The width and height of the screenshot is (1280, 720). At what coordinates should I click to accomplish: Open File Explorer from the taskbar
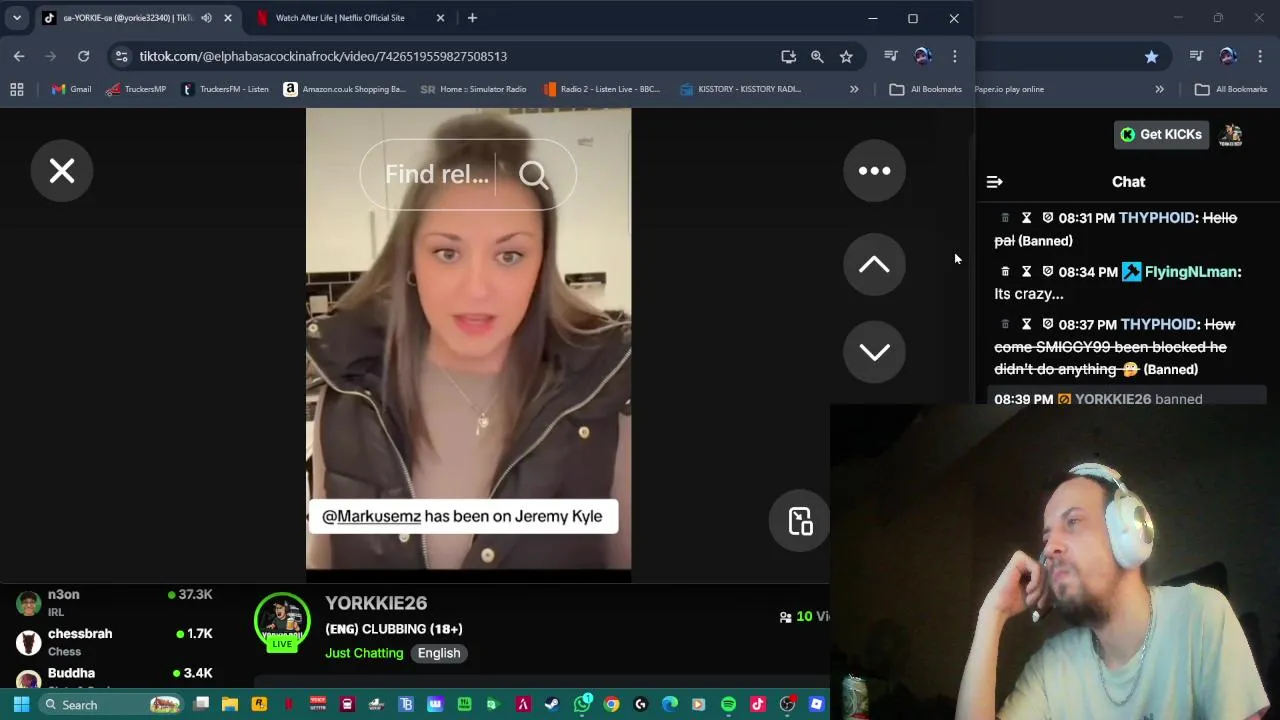[x=230, y=705]
